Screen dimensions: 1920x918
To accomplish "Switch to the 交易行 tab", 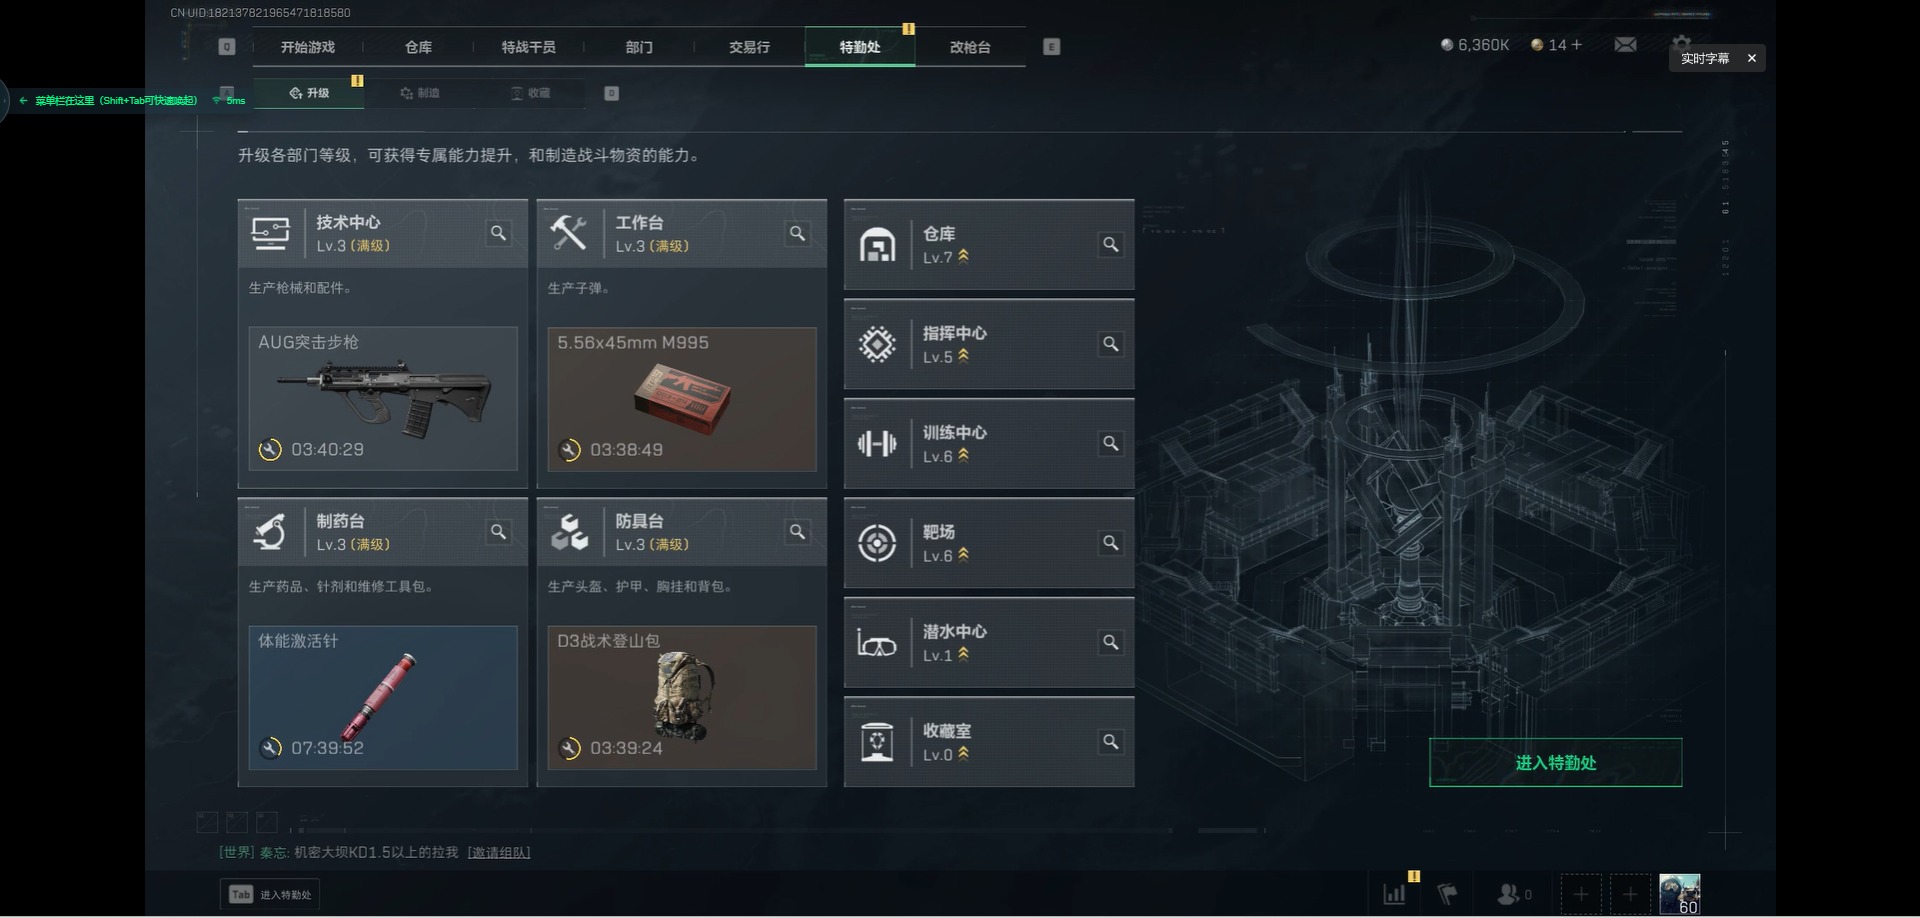I will pos(749,47).
